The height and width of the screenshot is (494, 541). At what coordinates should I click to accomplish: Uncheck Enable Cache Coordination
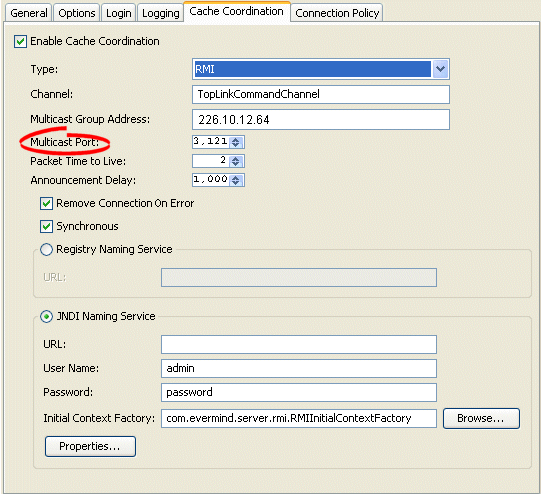pos(20,41)
